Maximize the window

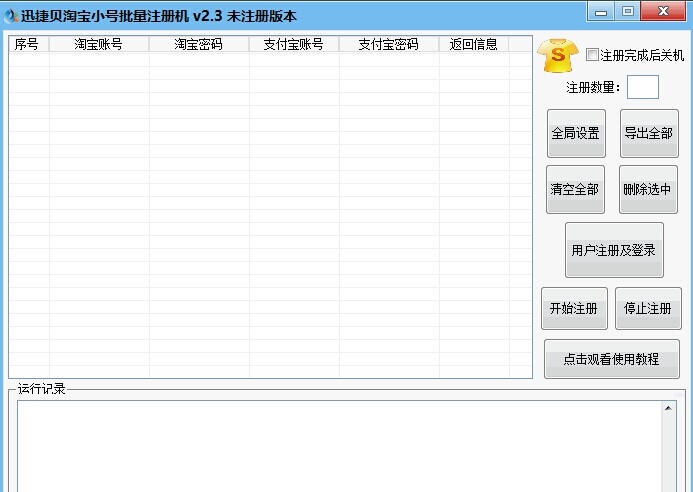[x=627, y=11]
